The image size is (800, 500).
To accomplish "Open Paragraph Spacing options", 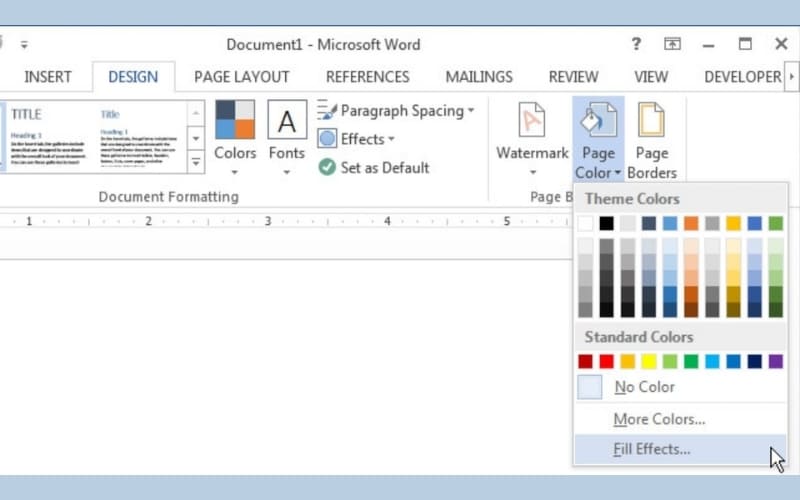I will pyautogui.click(x=396, y=111).
